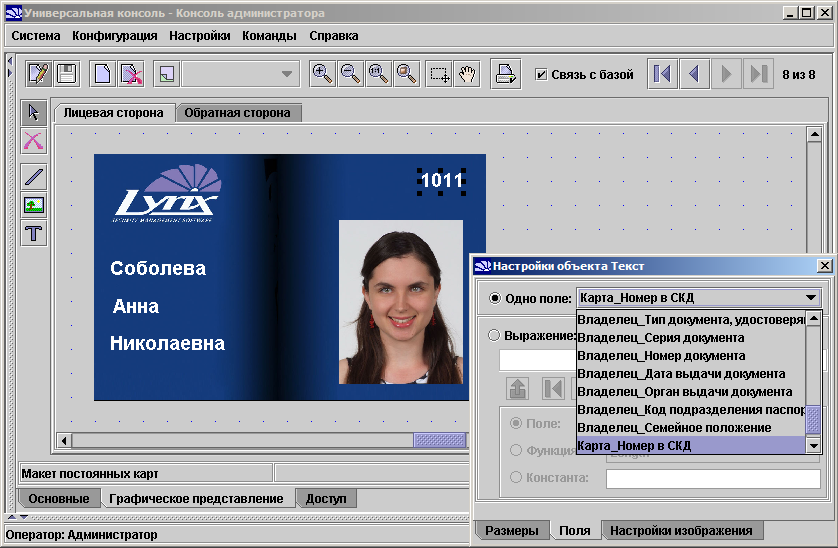Image resolution: width=838 pixels, height=548 pixels.
Task: Open the Справка menu
Action: click(333, 36)
